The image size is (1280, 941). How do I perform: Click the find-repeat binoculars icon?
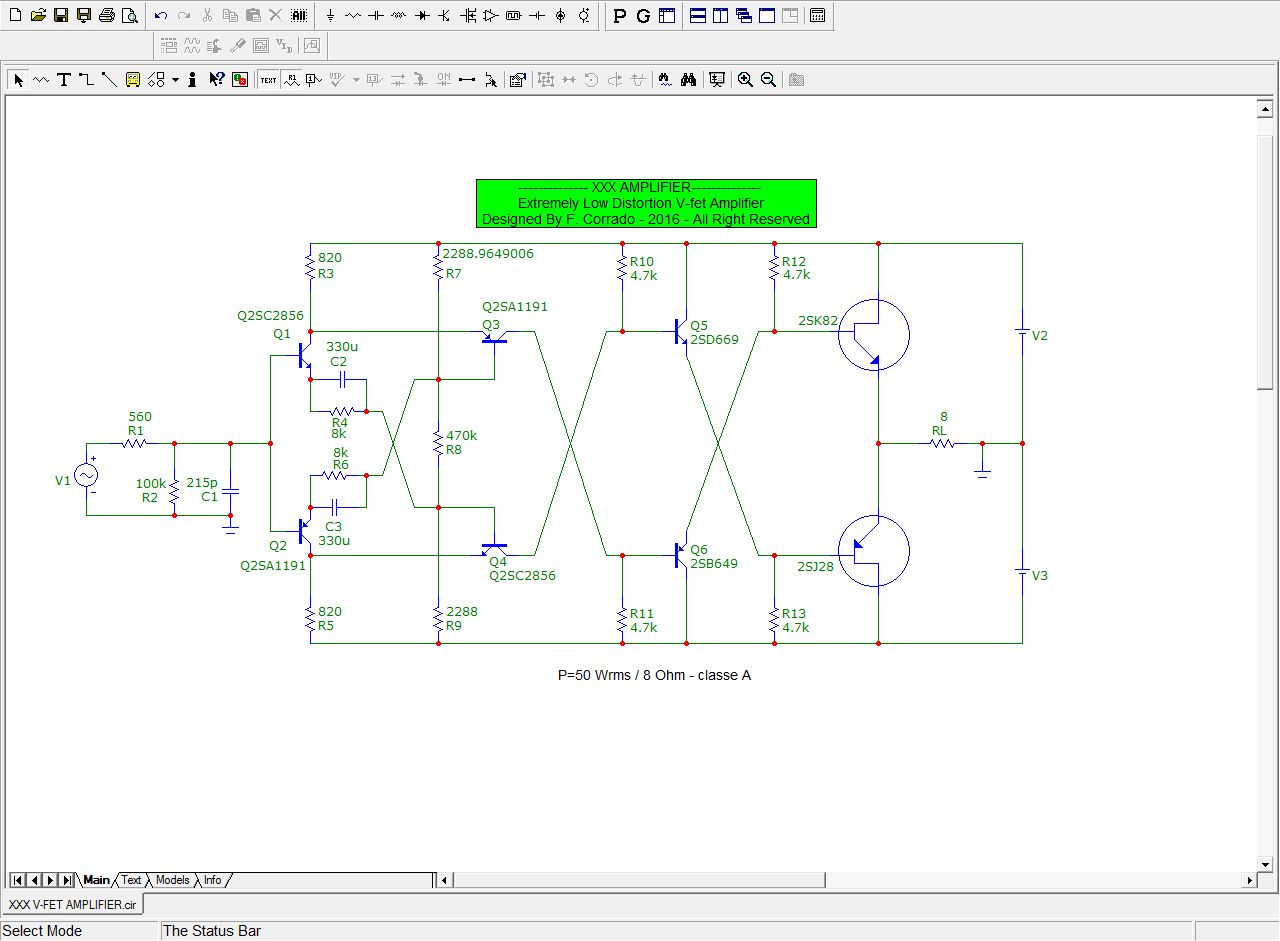tap(688, 80)
